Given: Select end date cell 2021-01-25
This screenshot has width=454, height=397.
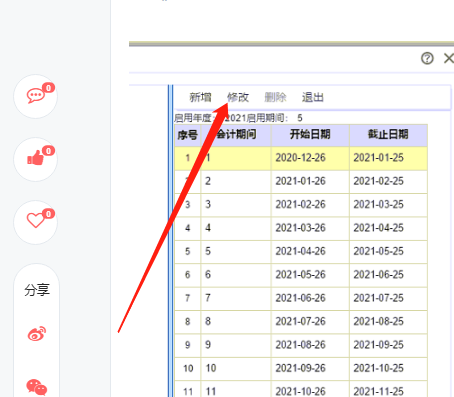Looking at the screenshot, I should [x=388, y=158].
